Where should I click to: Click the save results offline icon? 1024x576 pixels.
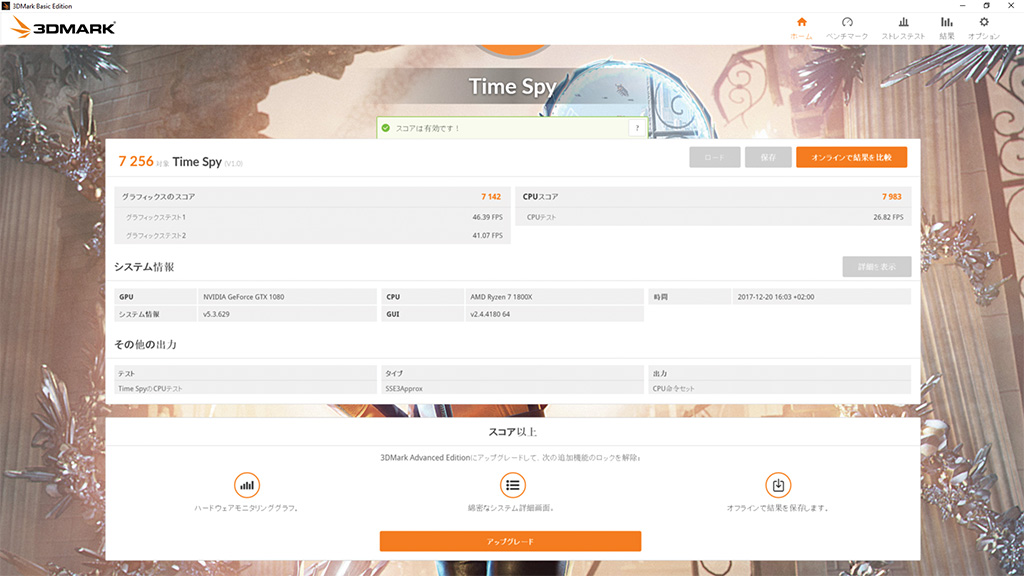778,485
